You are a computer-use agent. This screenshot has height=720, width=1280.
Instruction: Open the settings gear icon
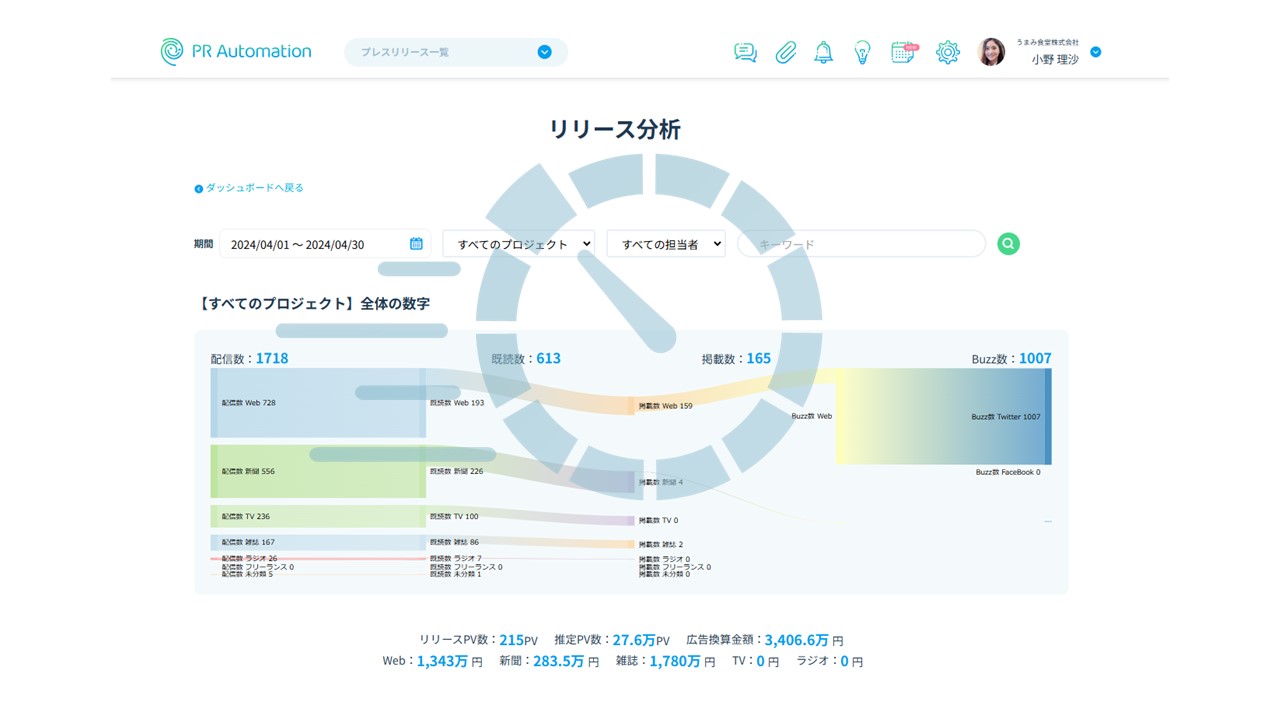[x=947, y=53]
